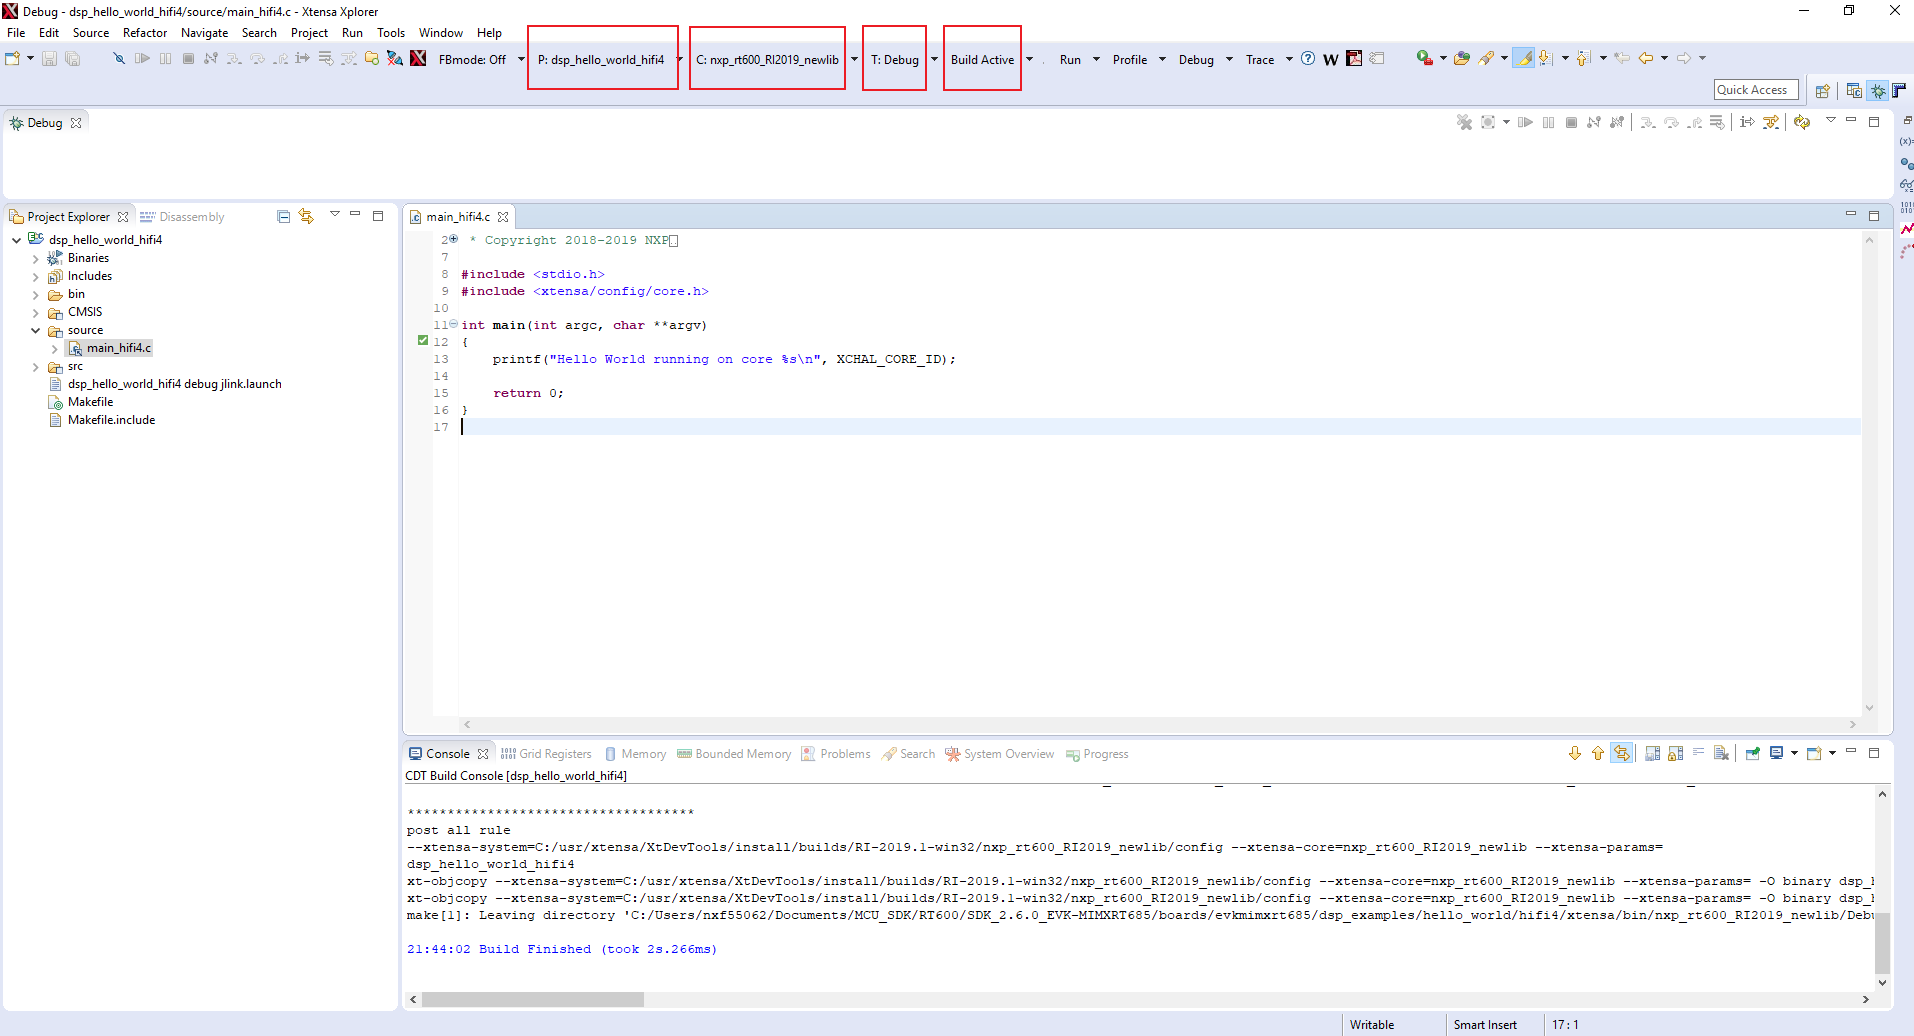
Task: Open the Refactor menu
Action: (145, 33)
